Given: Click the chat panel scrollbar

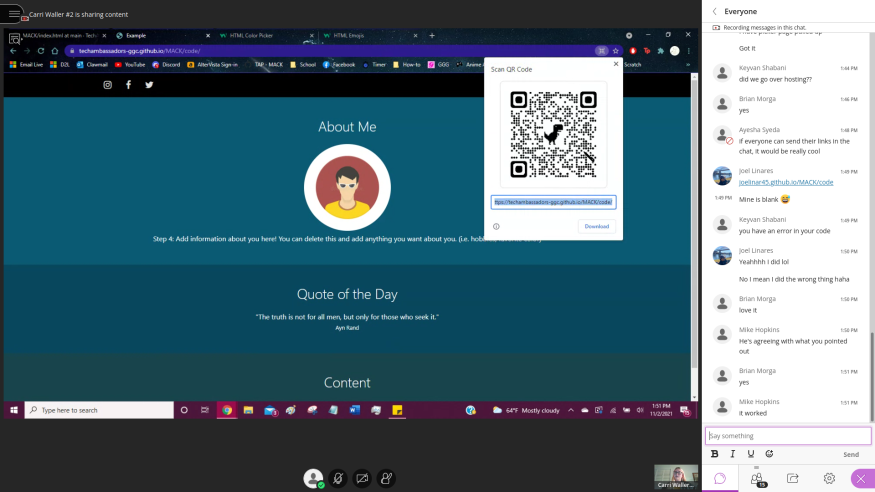Looking at the screenshot, I should [x=872, y=377].
